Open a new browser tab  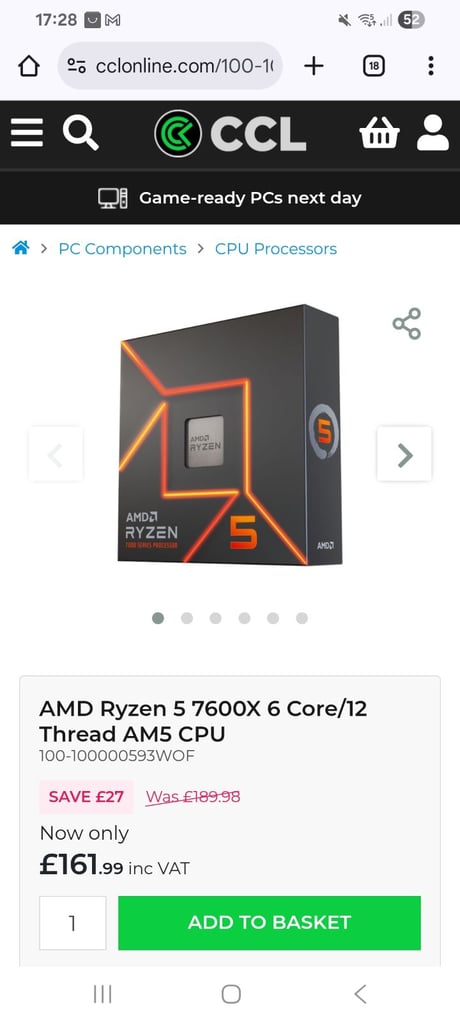[314, 65]
